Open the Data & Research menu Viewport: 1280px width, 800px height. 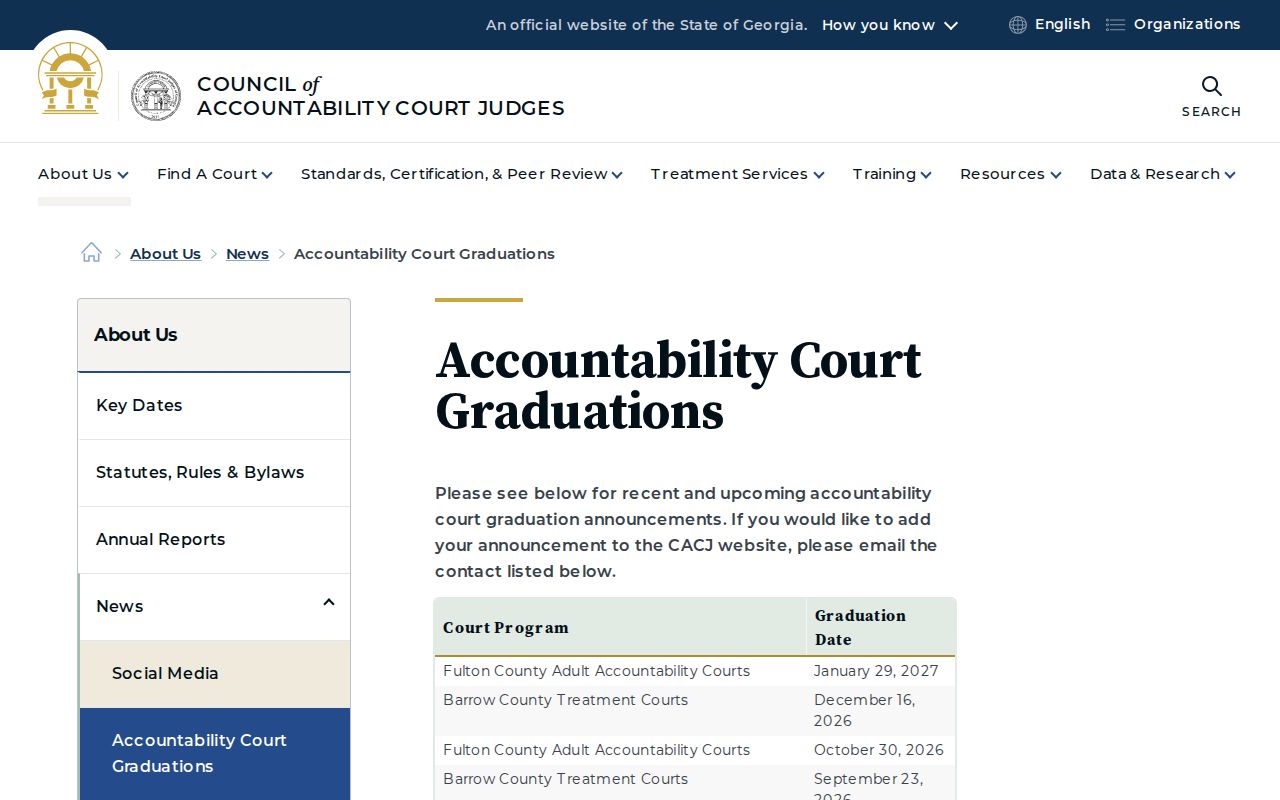tap(1163, 174)
